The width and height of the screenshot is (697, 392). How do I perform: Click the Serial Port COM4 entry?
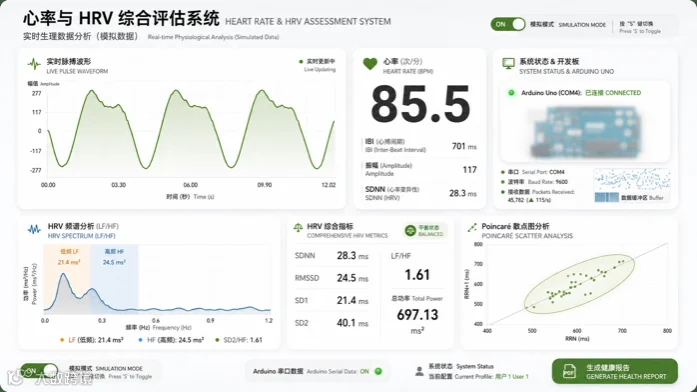pyautogui.click(x=533, y=172)
